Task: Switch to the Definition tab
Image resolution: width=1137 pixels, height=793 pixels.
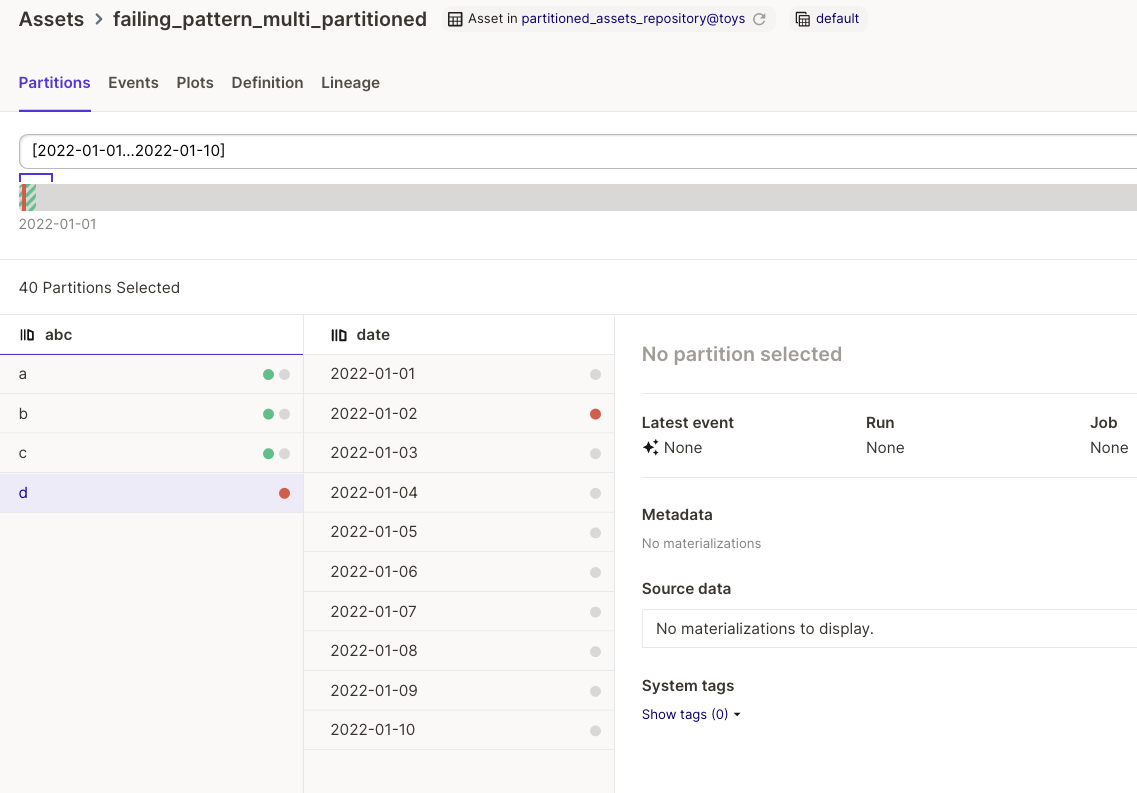Action: coord(267,83)
